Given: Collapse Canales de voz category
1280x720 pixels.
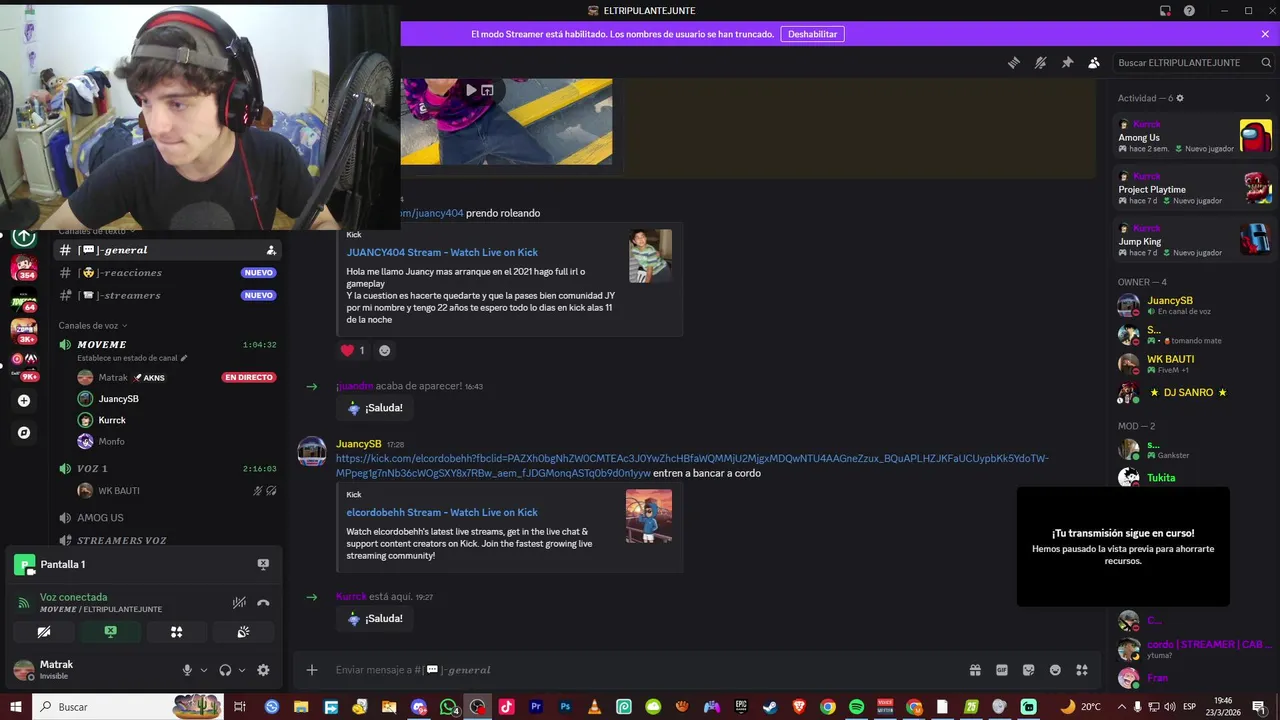Looking at the screenshot, I should tap(93, 326).
